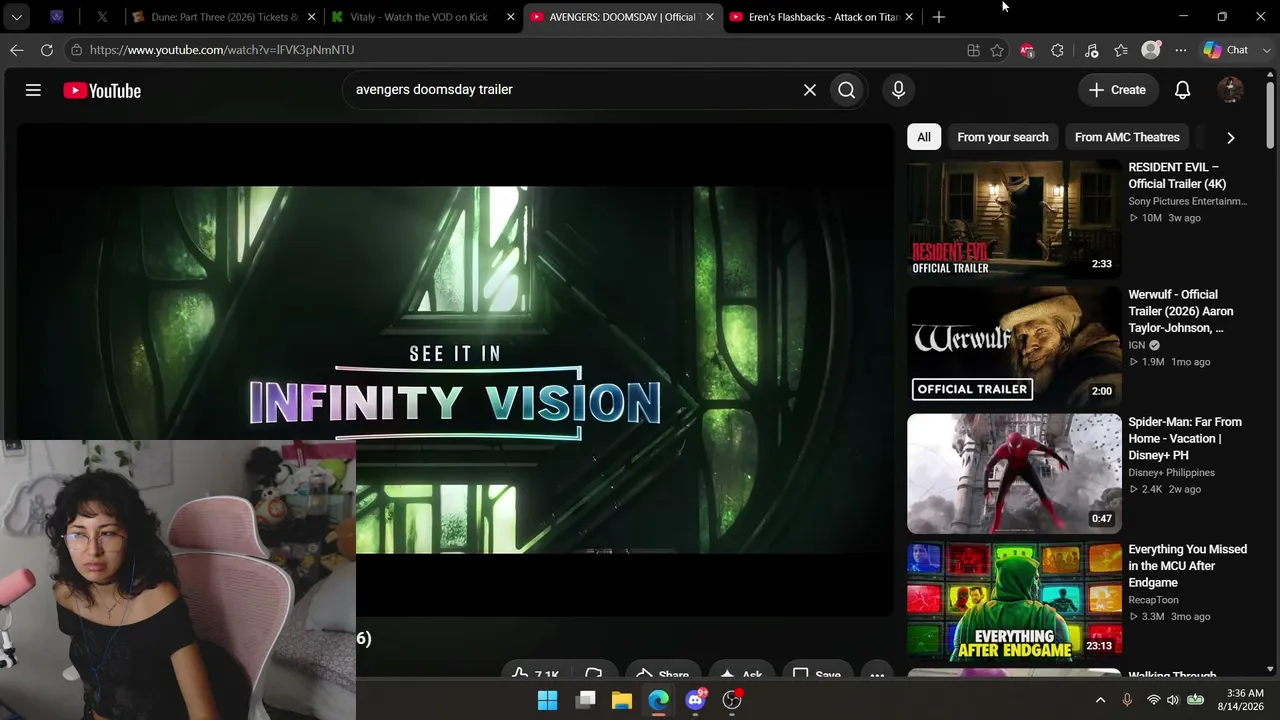The image size is (1280, 720).
Task: Select the 'From your search' chip
Action: click(x=1003, y=137)
